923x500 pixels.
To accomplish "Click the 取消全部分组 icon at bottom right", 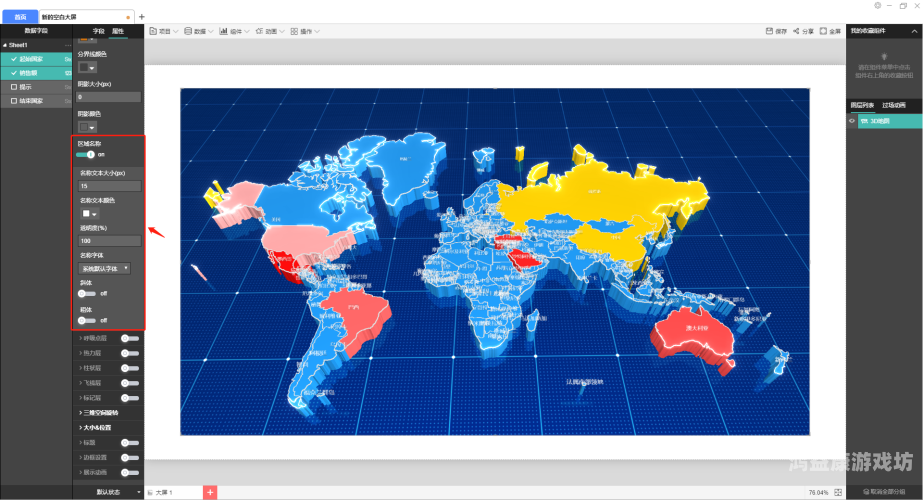I will pos(866,492).
